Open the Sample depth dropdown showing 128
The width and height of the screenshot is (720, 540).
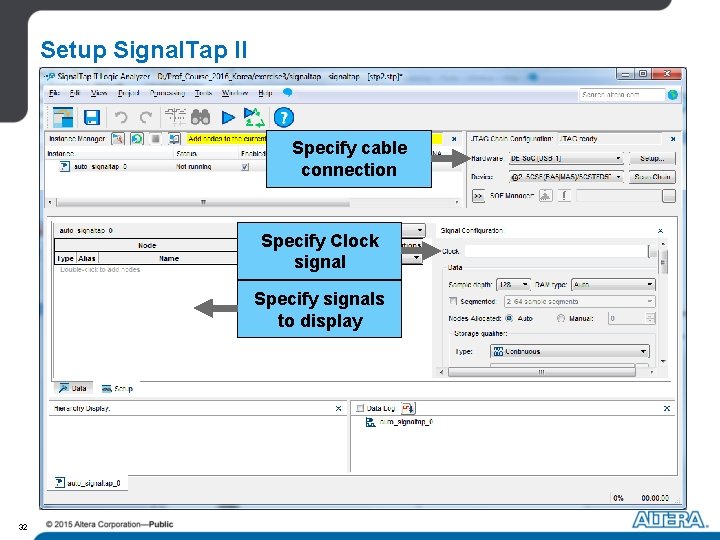[x=513, y=285]
